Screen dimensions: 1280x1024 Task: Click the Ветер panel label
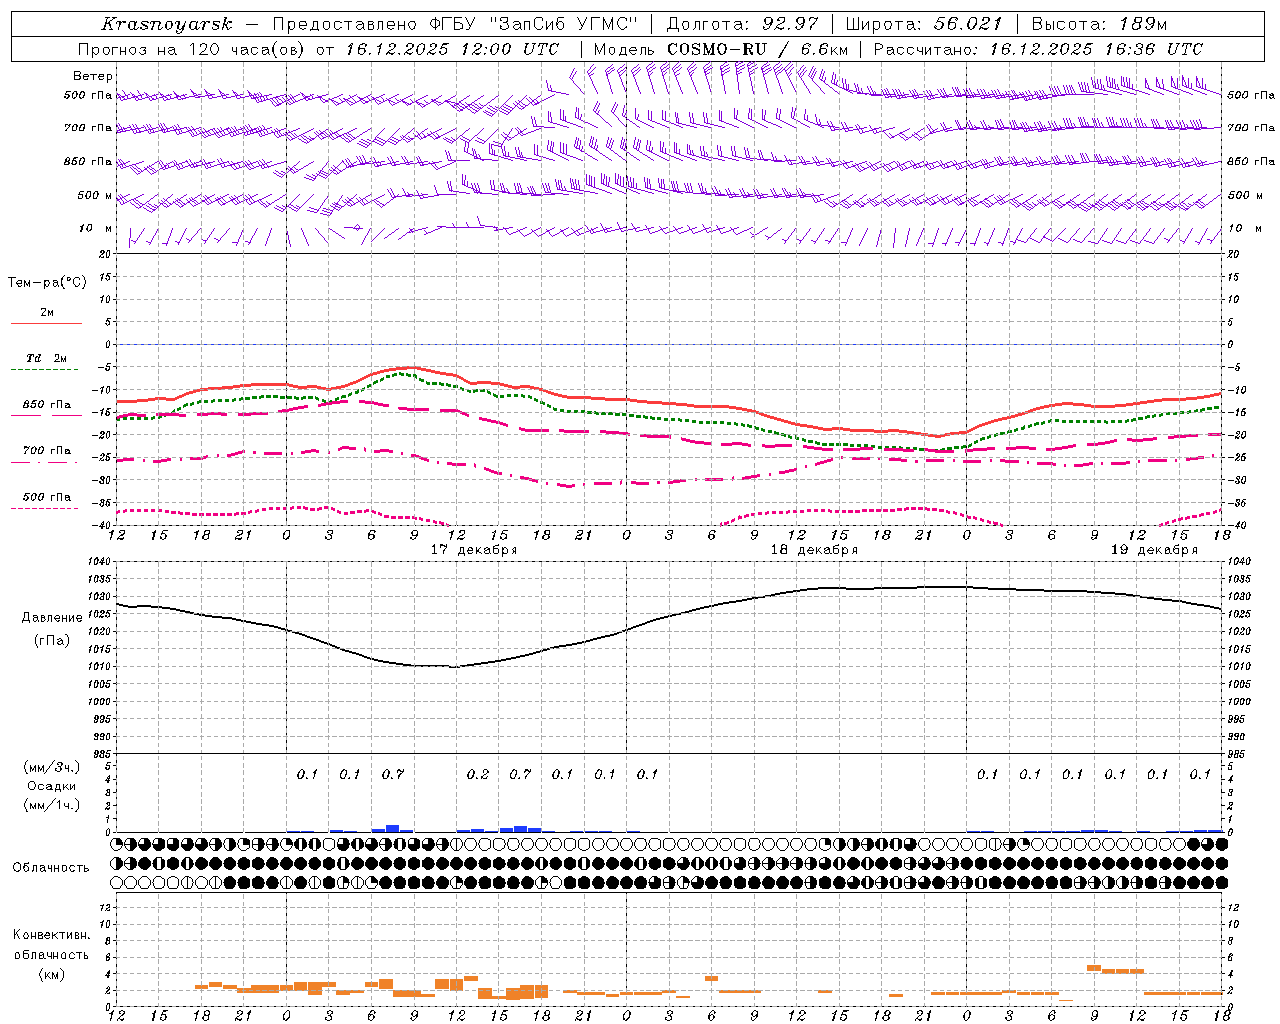(x=93, y=76)
